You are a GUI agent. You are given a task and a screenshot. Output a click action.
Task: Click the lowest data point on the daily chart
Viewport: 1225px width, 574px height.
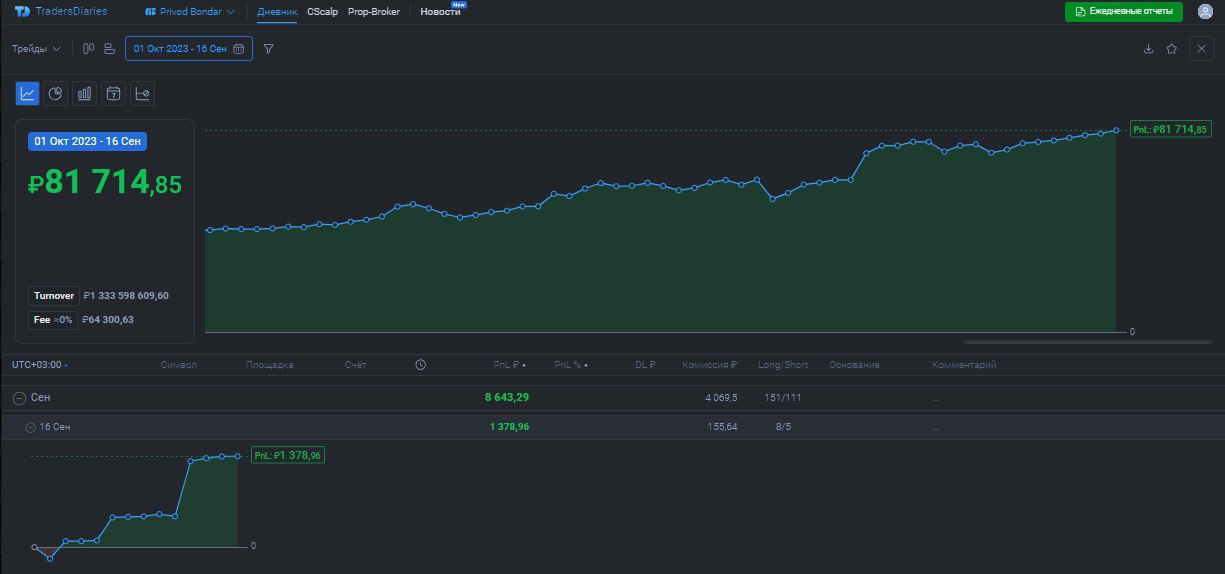pyautogui.click(x=50, y=559)
